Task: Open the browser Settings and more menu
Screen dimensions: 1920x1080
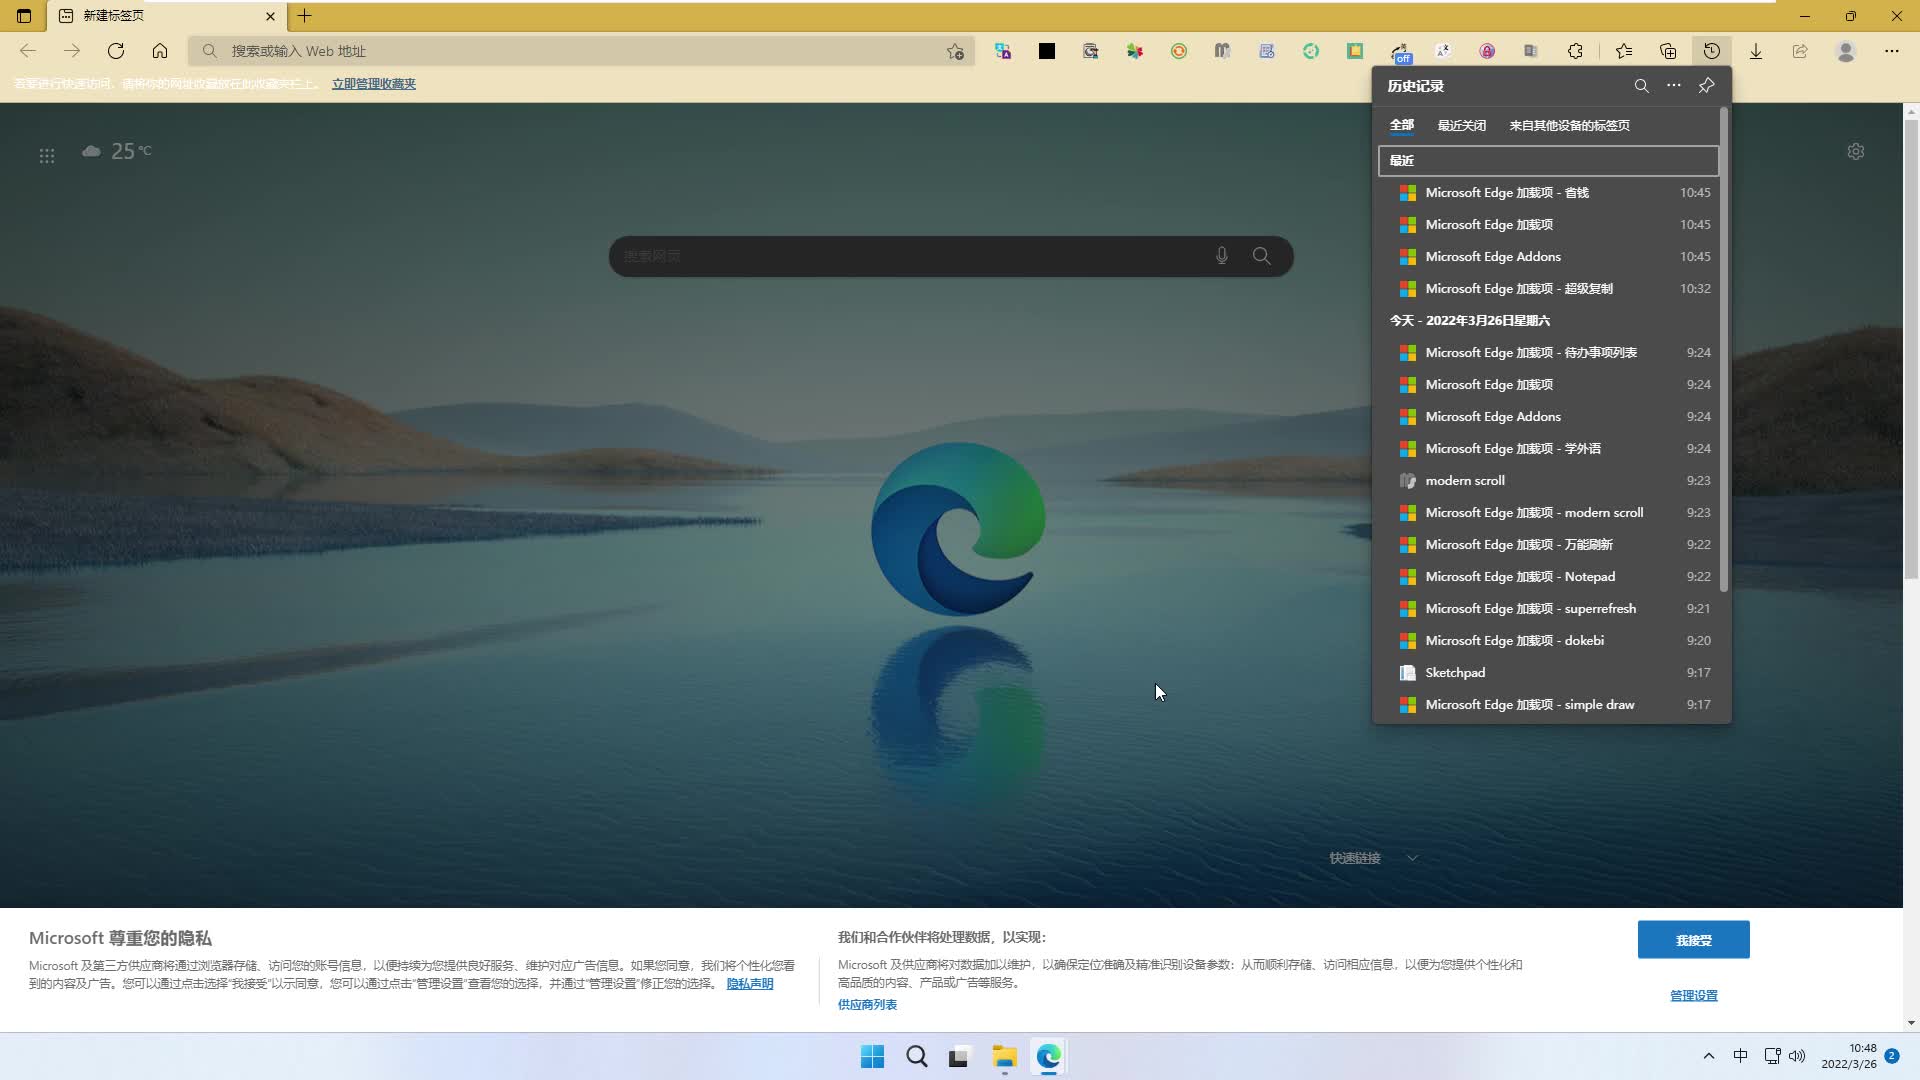Action: point(1892,51)
